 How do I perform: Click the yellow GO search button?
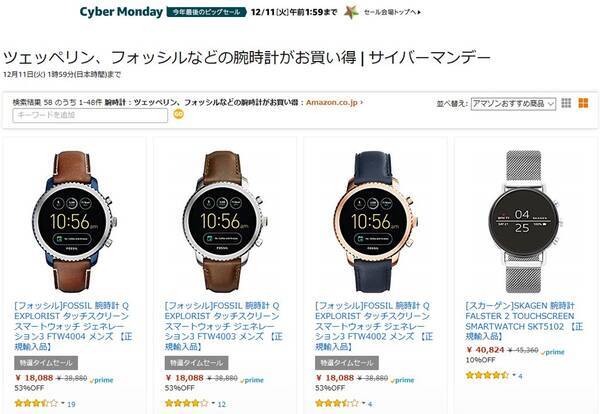click(x=179, y=114)
